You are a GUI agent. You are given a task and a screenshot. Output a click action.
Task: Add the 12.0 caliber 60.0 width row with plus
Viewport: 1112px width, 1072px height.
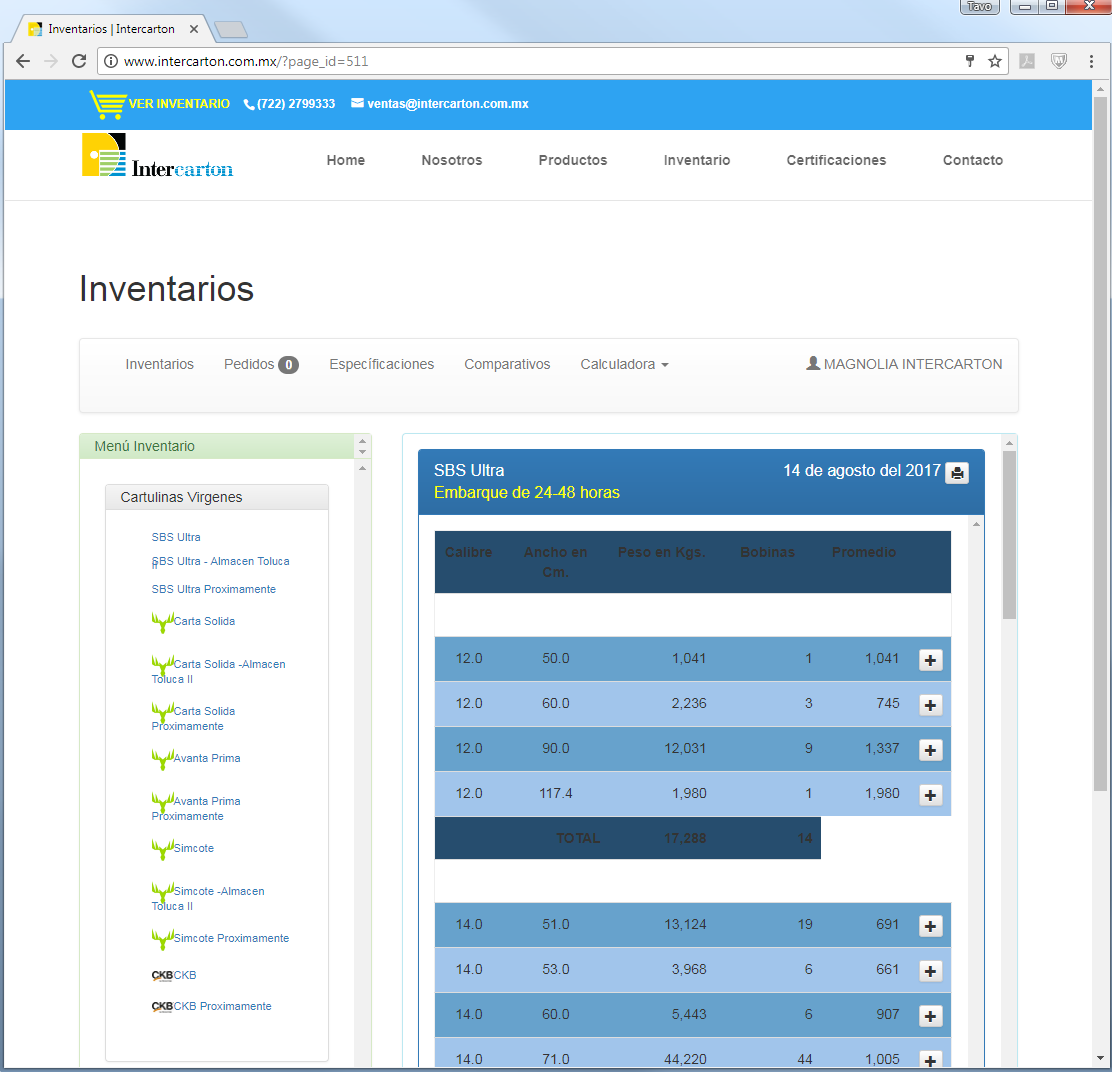point(930,705)
